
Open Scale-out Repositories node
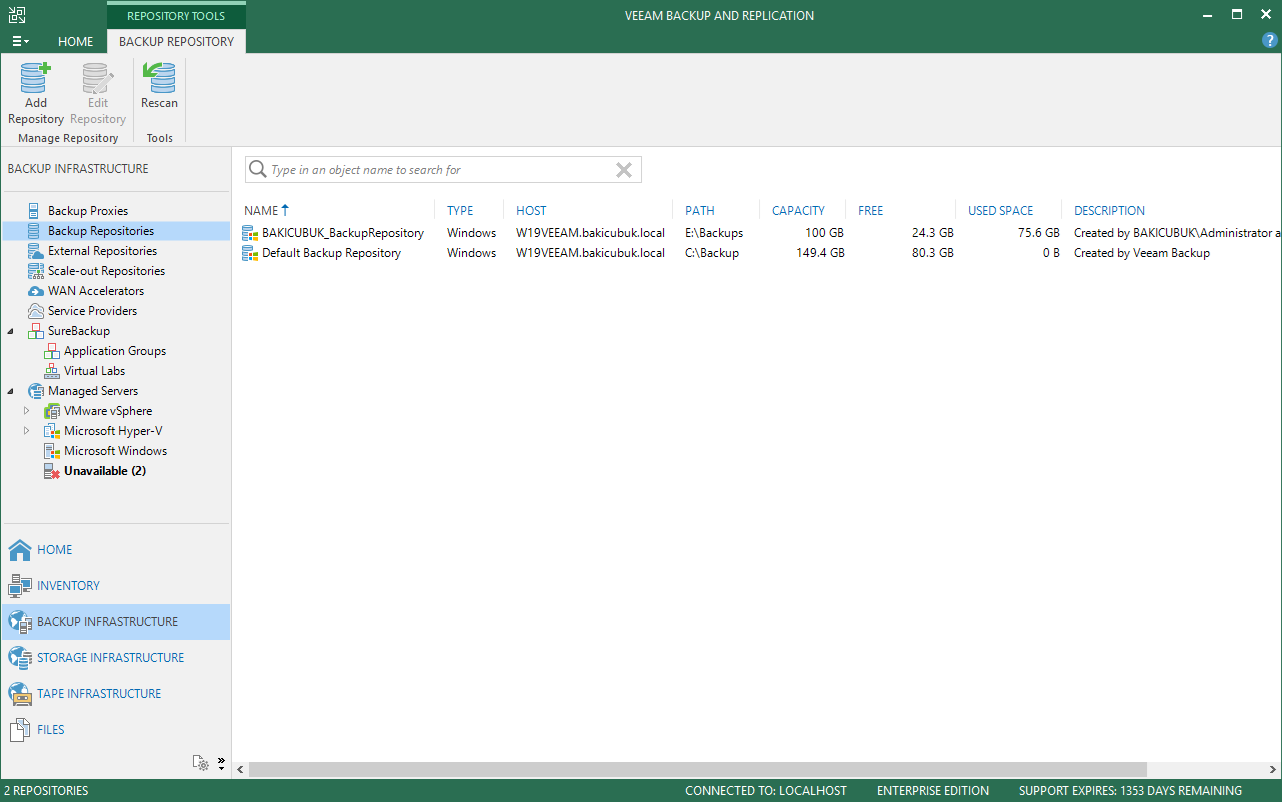coord(106,271)
